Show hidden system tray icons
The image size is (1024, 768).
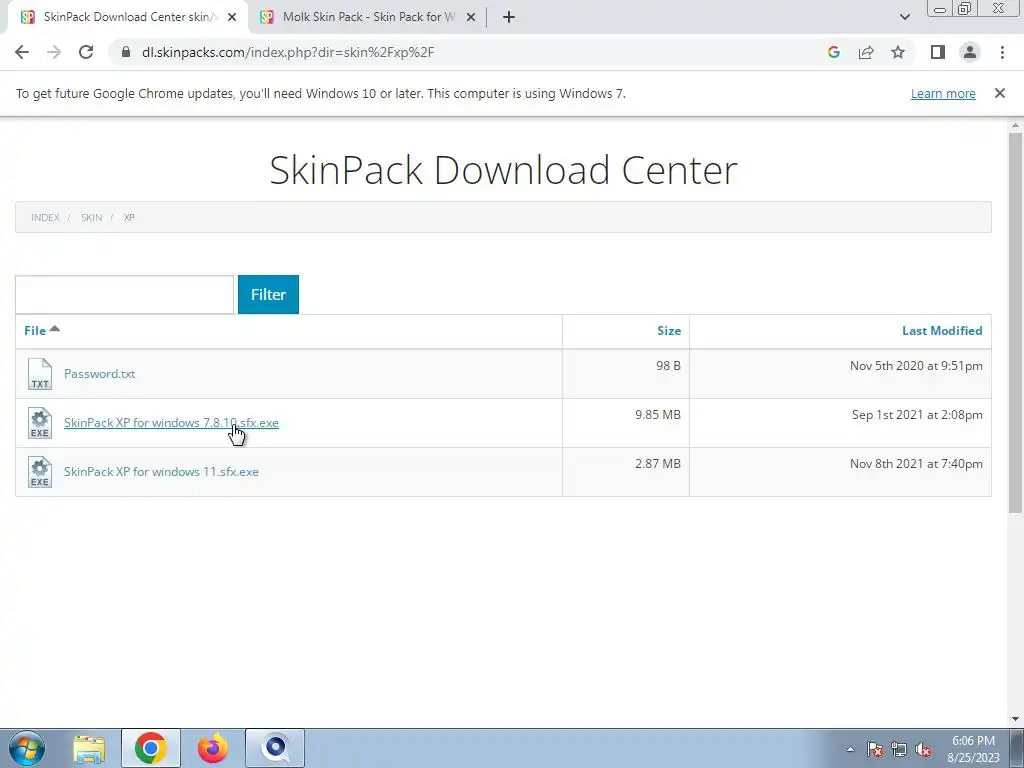tap(850, 749)
